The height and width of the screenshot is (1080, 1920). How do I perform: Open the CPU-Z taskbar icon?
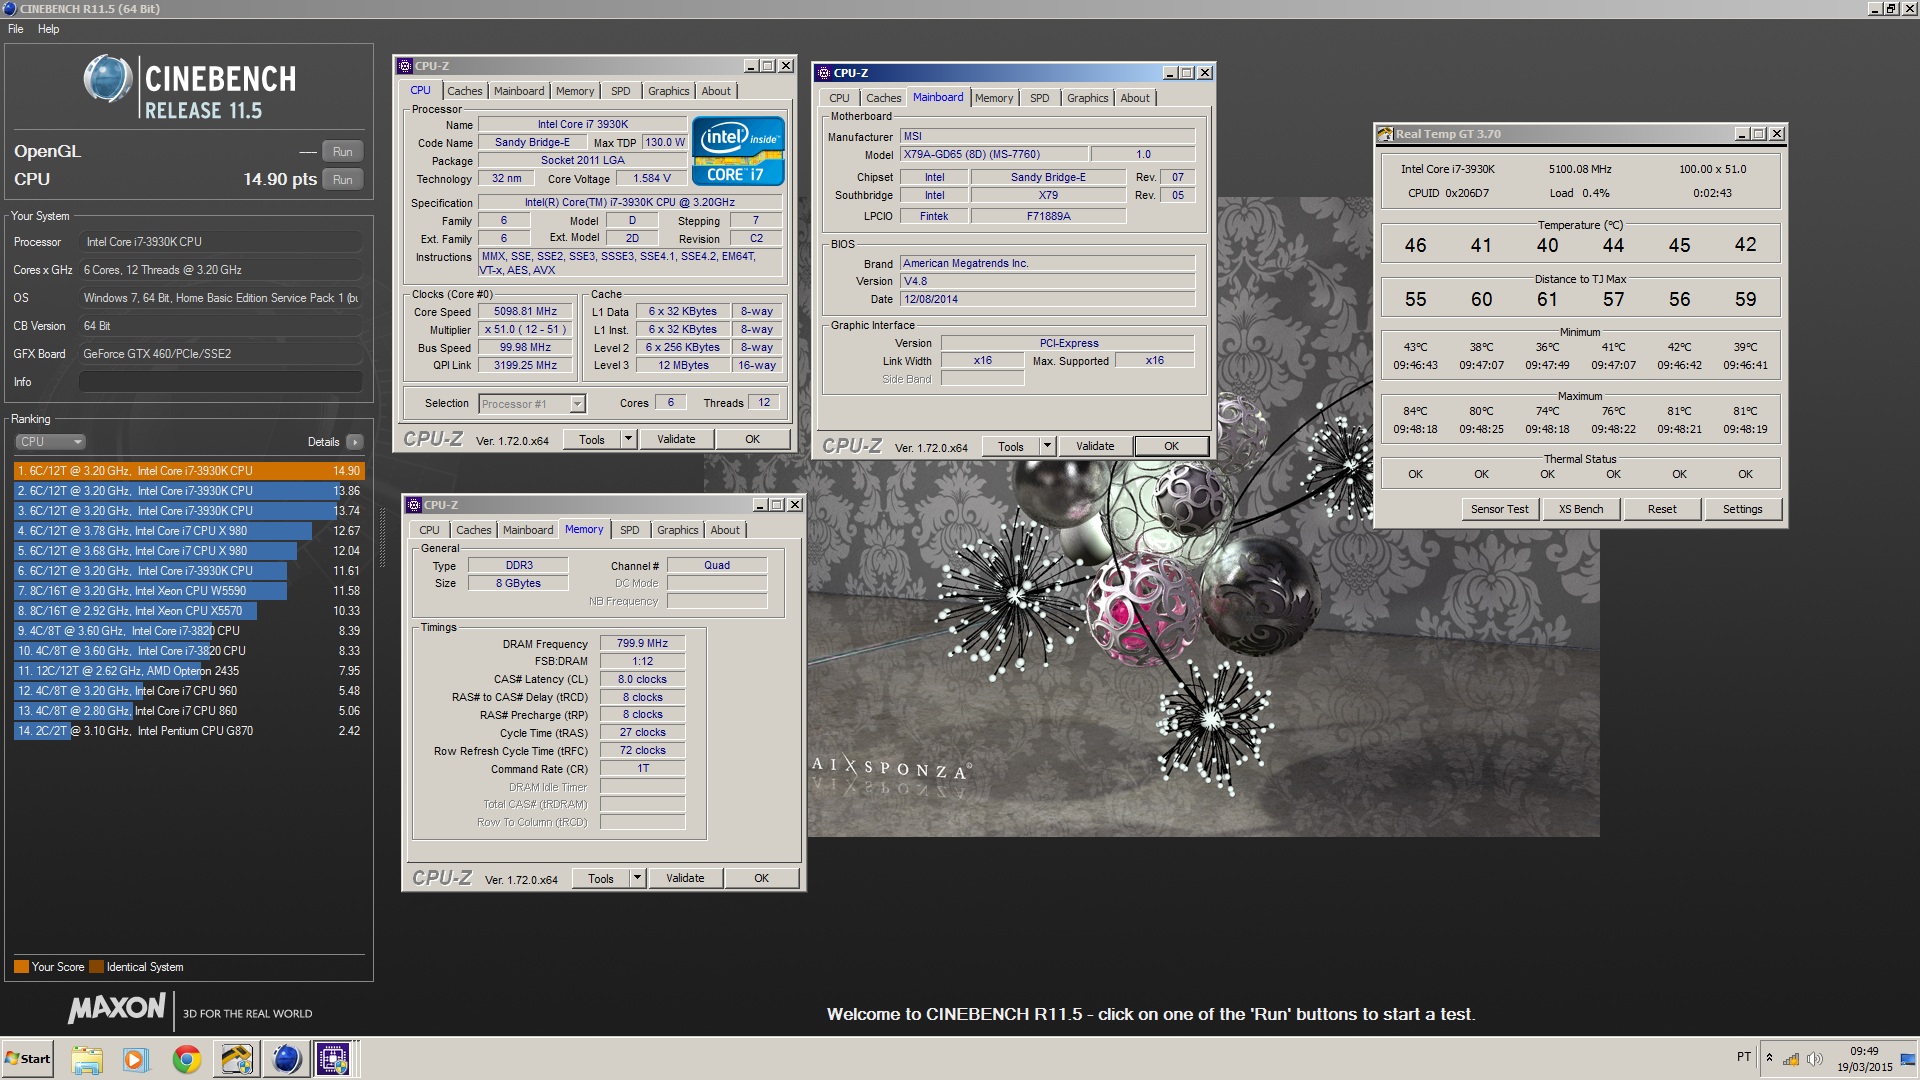tap(333, 1059)
